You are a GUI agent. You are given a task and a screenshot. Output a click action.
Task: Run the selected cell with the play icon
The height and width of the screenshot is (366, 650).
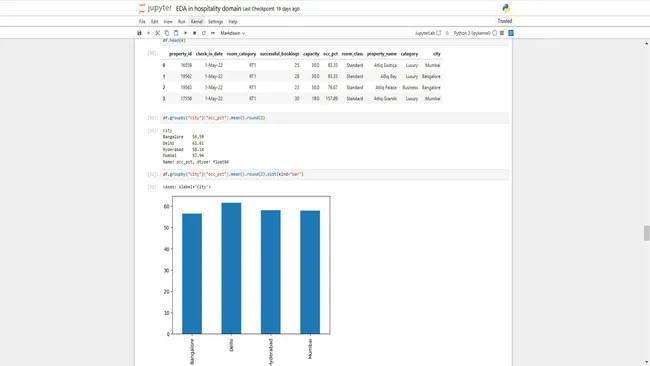coord(185,33)
